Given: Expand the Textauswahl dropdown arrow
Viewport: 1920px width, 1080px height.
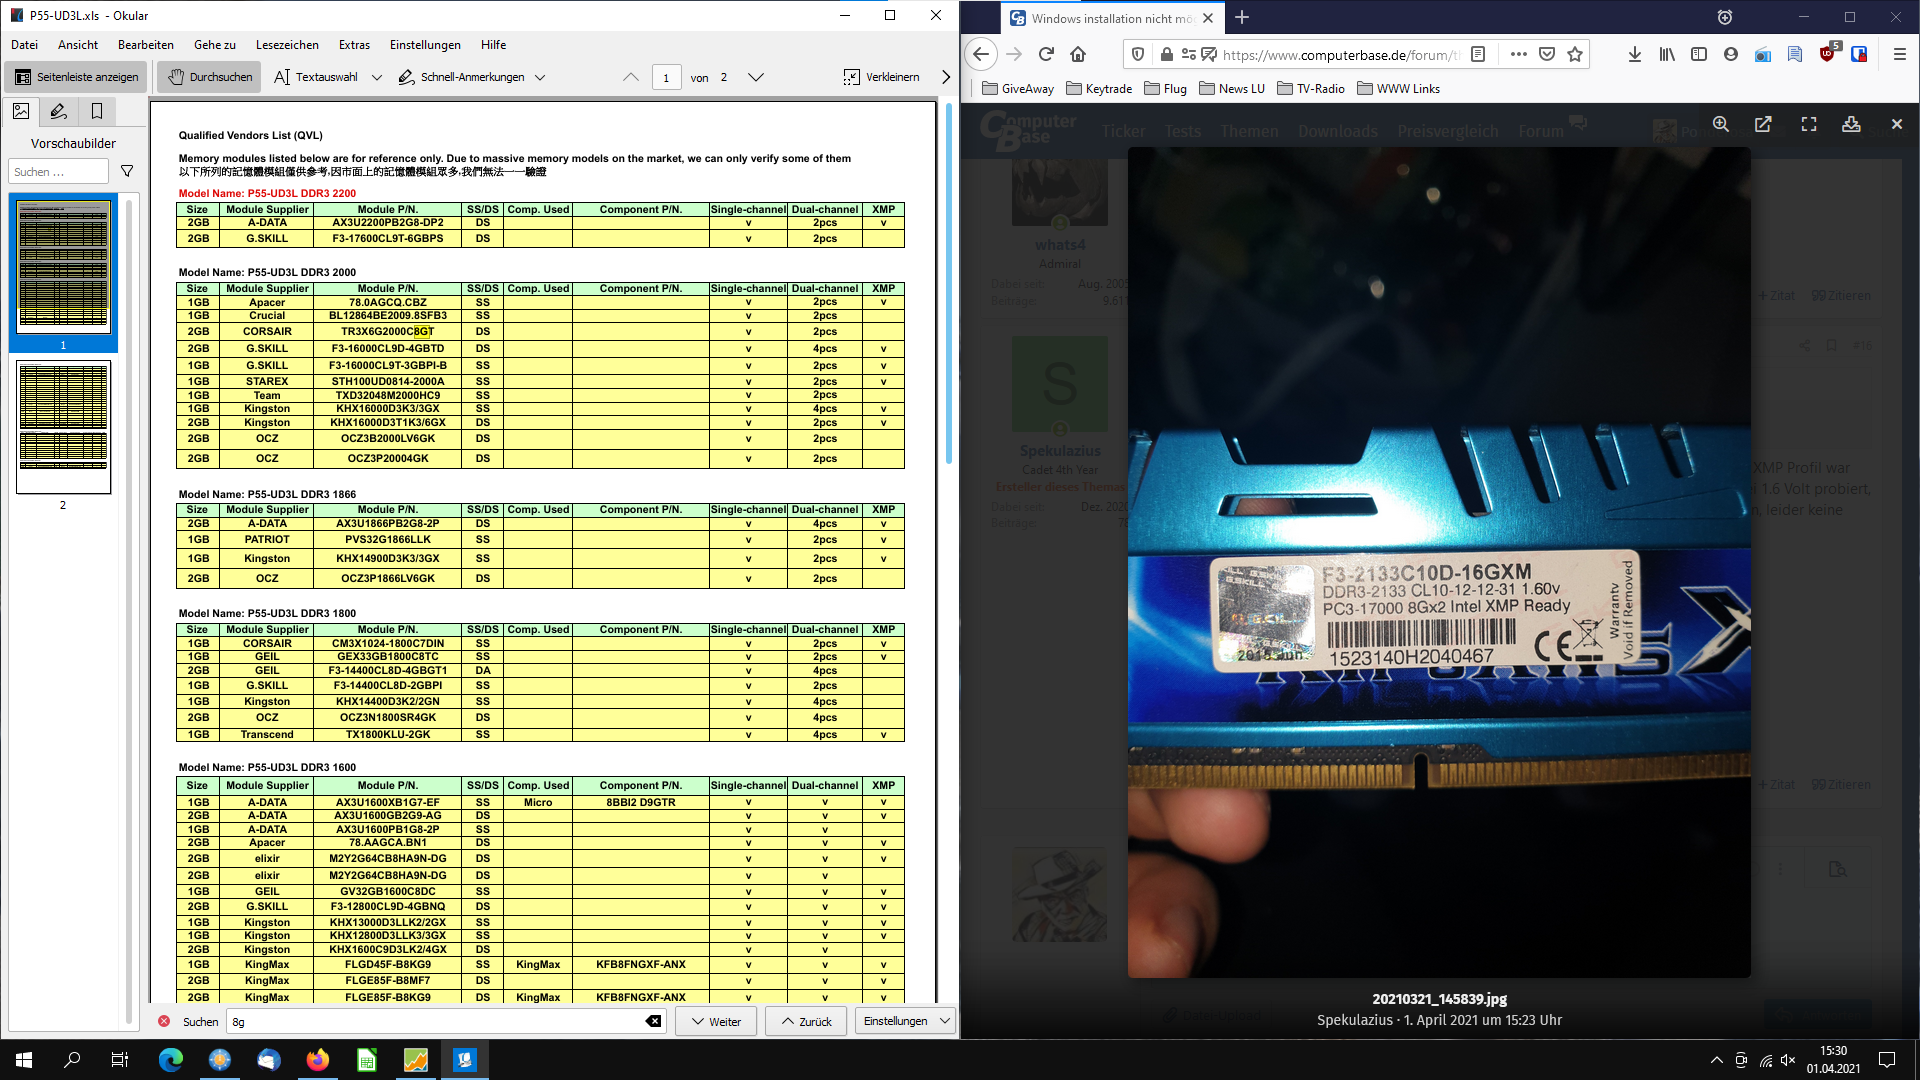Looking at the screenshot, I should (x=377, y=77).
